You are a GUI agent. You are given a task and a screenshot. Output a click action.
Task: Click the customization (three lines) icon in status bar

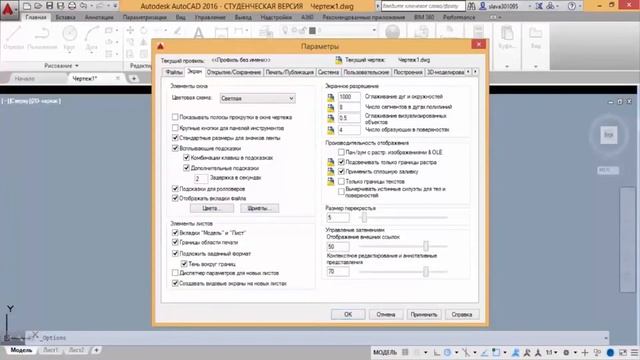coord(634,352)
